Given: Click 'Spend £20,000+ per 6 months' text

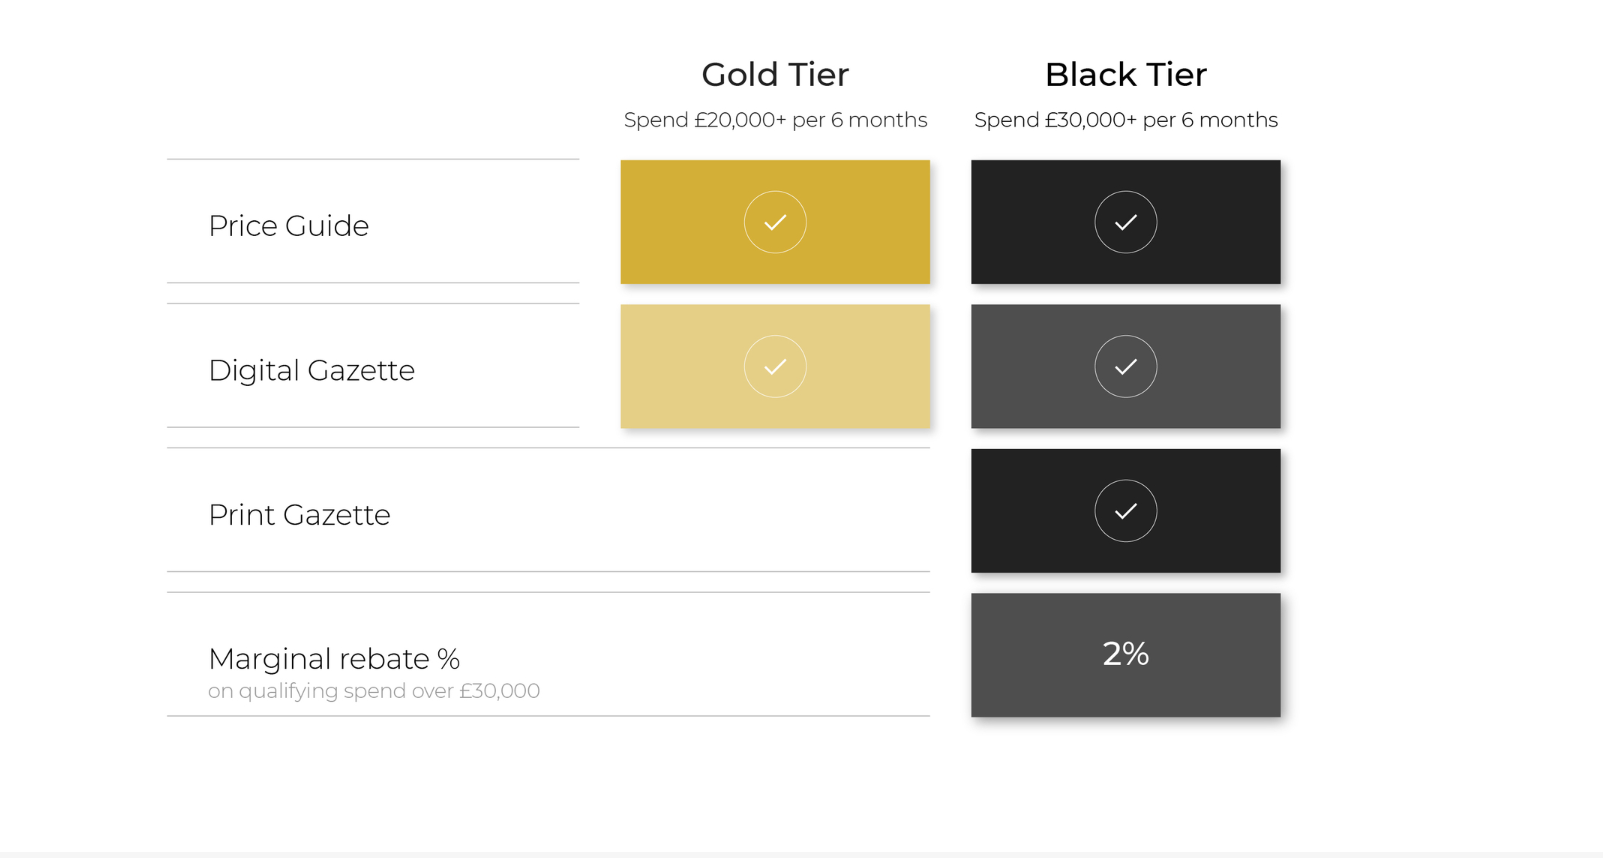Looking at the screenshot, I should [x=775, y=120].
